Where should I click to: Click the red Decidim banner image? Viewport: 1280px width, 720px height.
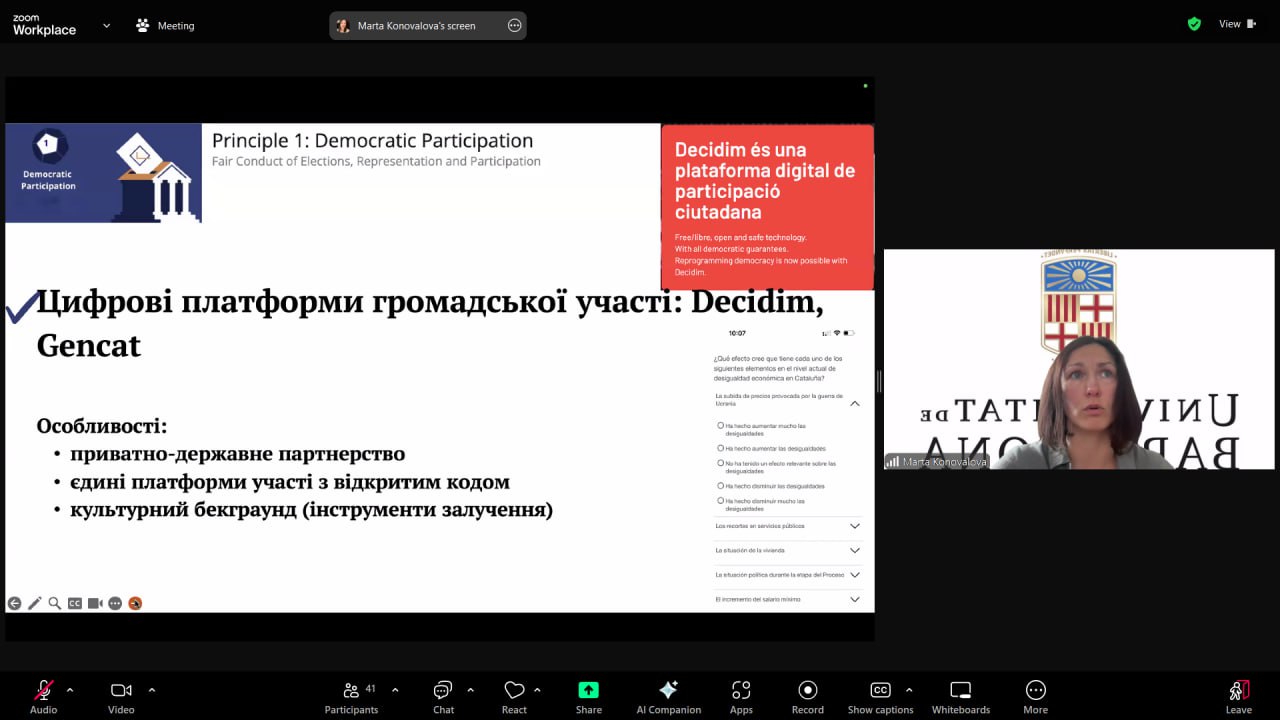click(x=767, y=207)
